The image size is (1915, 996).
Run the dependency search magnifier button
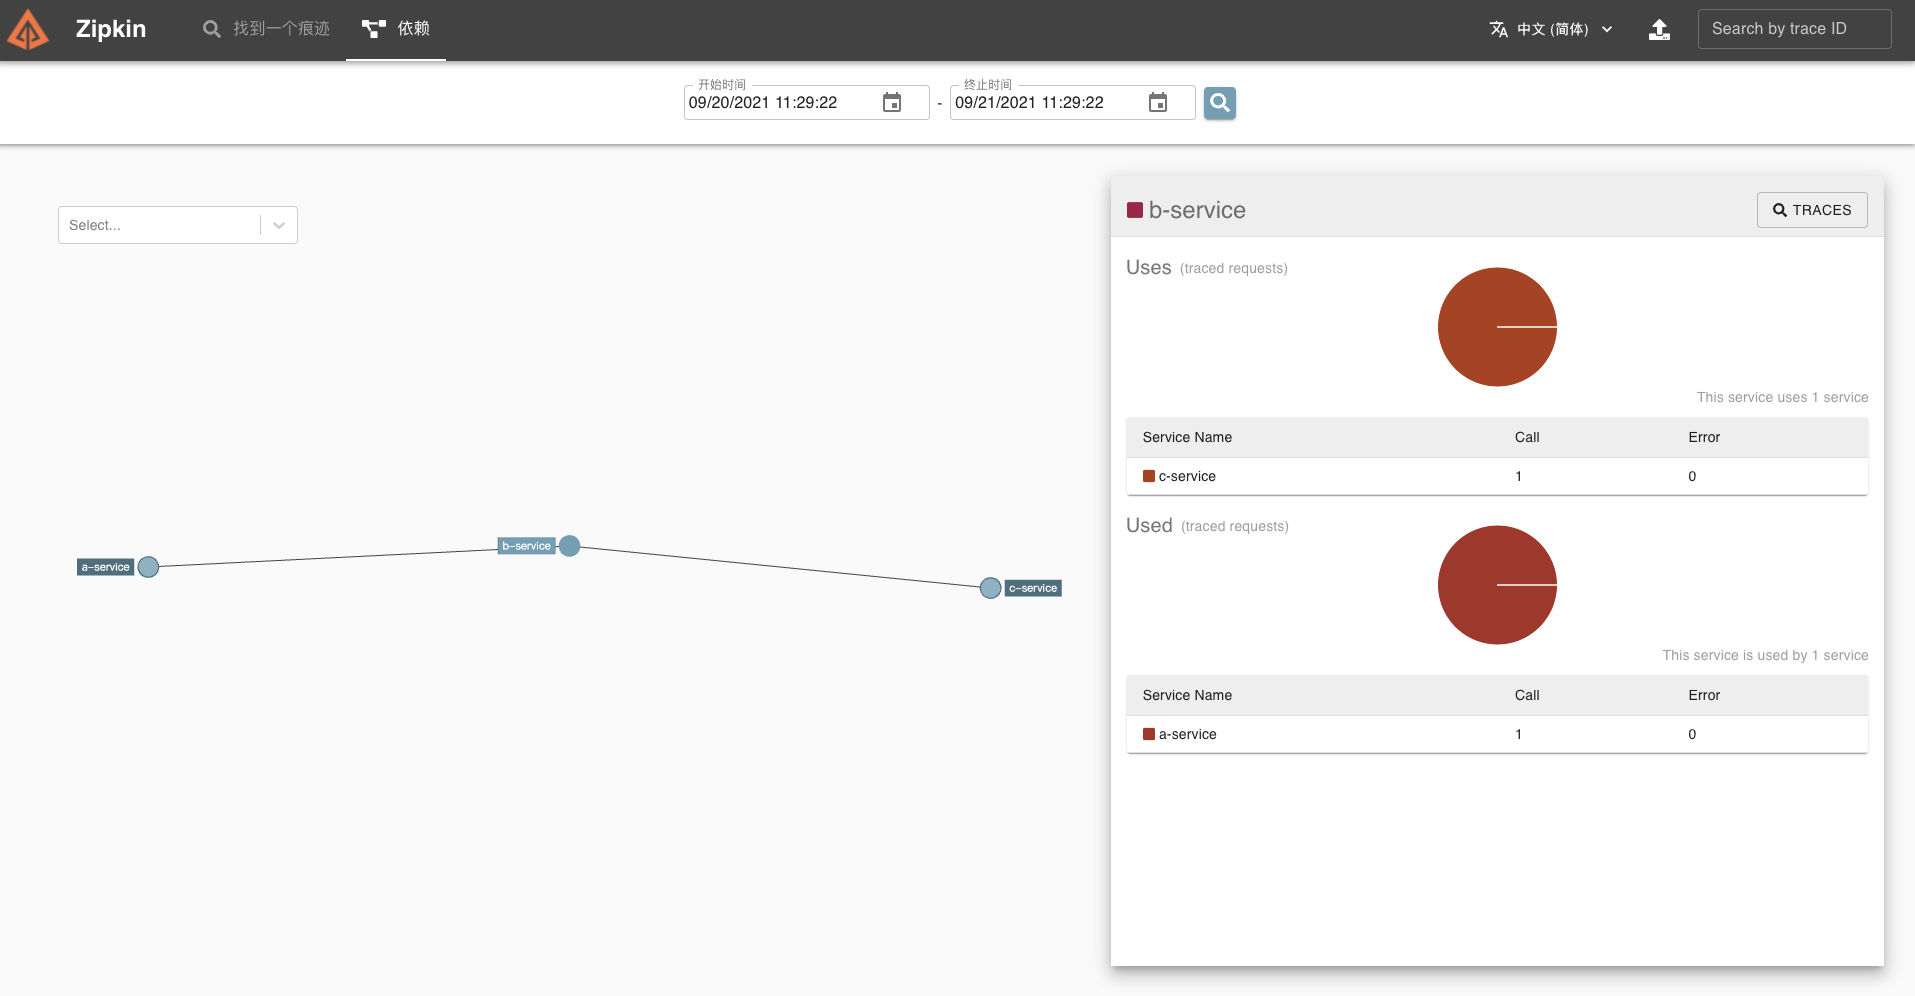click(1220, 102)
